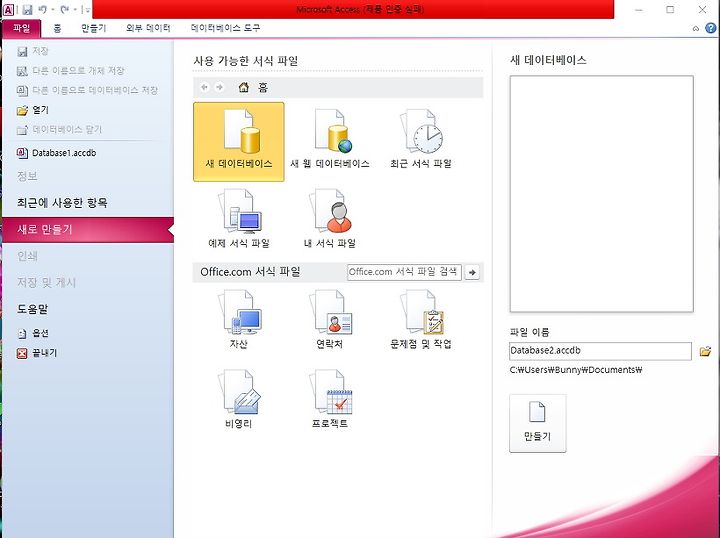Open 최근 서식 파일 templates
The image size is (720, 538).
[x=421, y=141]
